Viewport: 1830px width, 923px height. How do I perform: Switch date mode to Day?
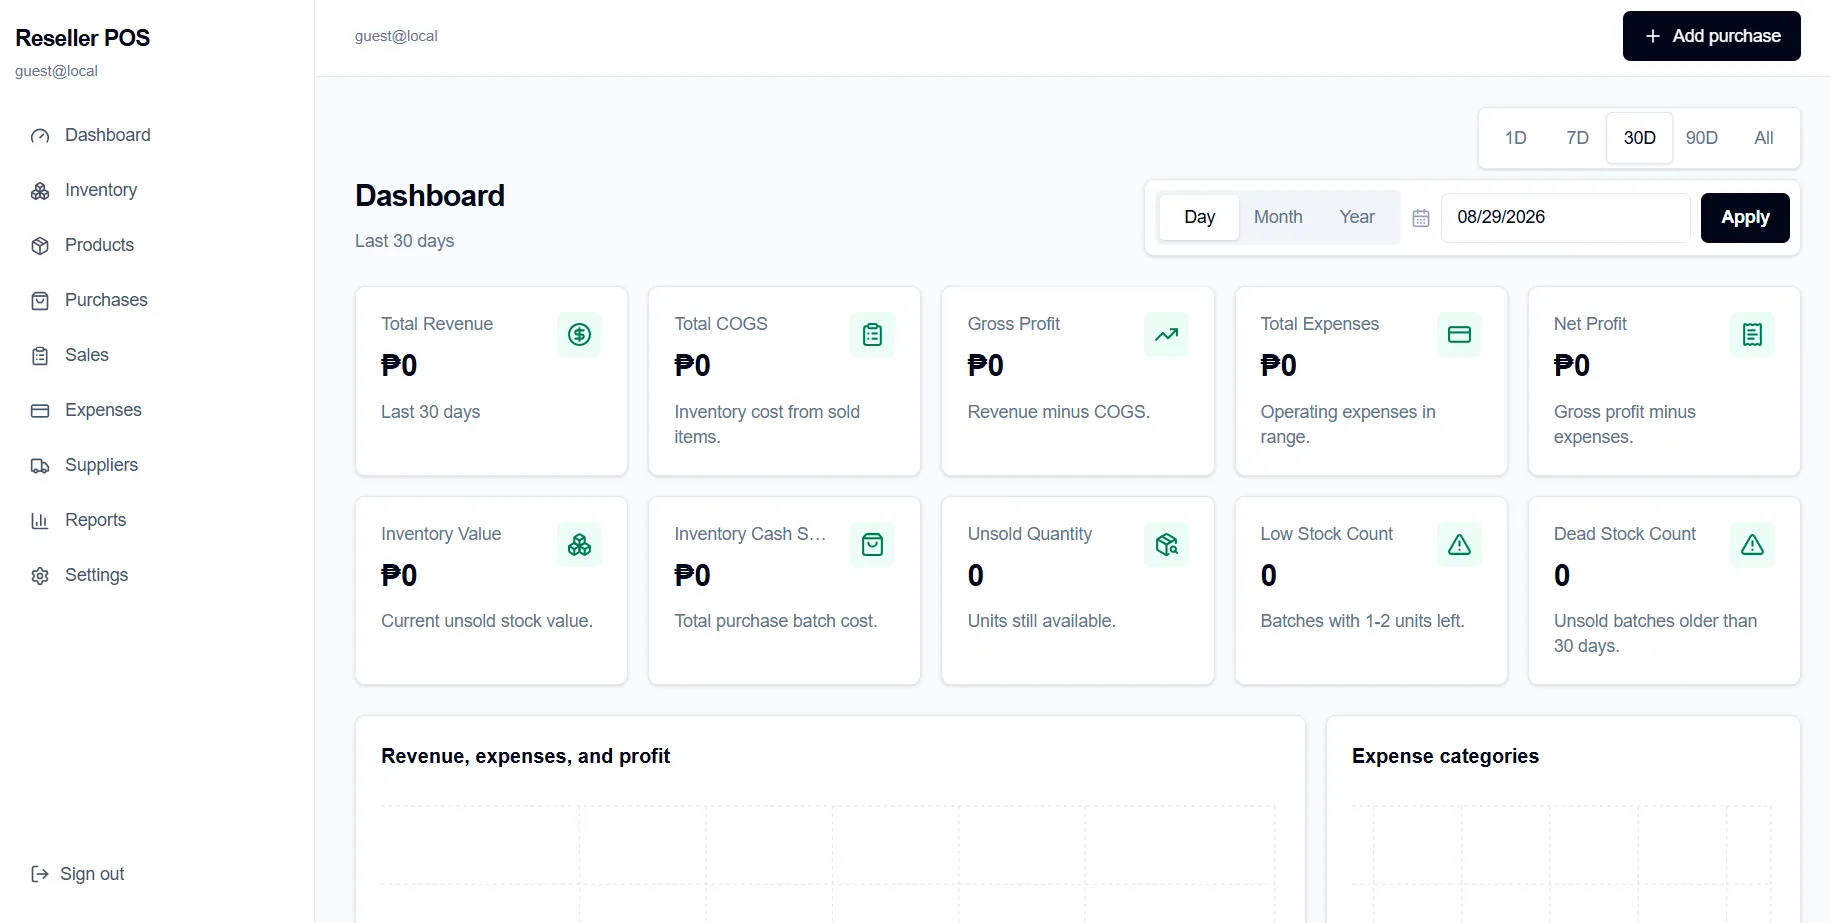tap(1199, 217)
